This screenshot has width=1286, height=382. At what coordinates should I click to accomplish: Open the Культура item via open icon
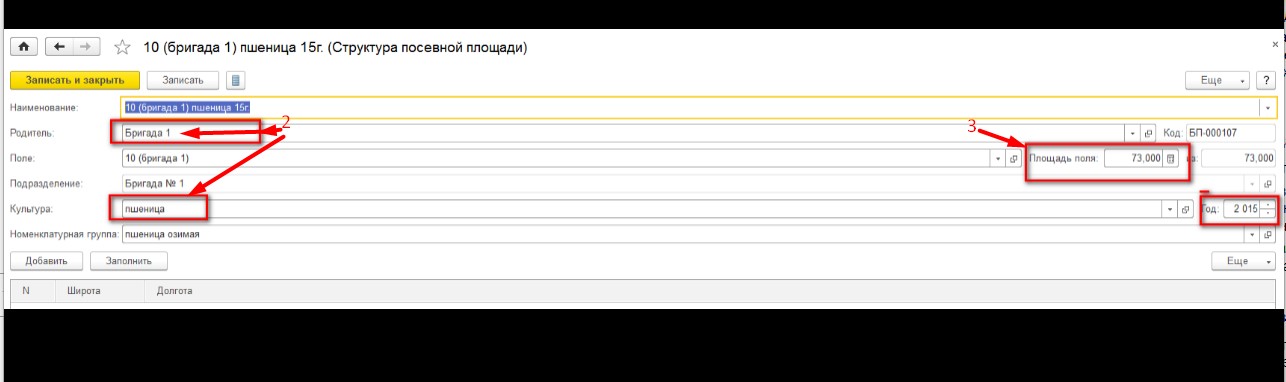point(1185,210)
